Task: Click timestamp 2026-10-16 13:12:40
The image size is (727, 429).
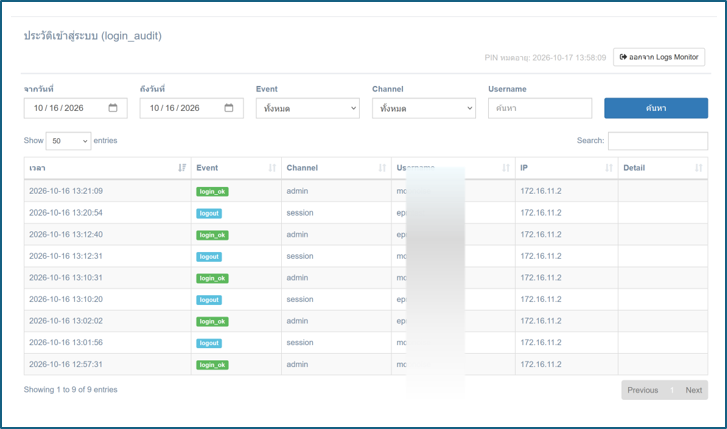Action: point(66,235)
